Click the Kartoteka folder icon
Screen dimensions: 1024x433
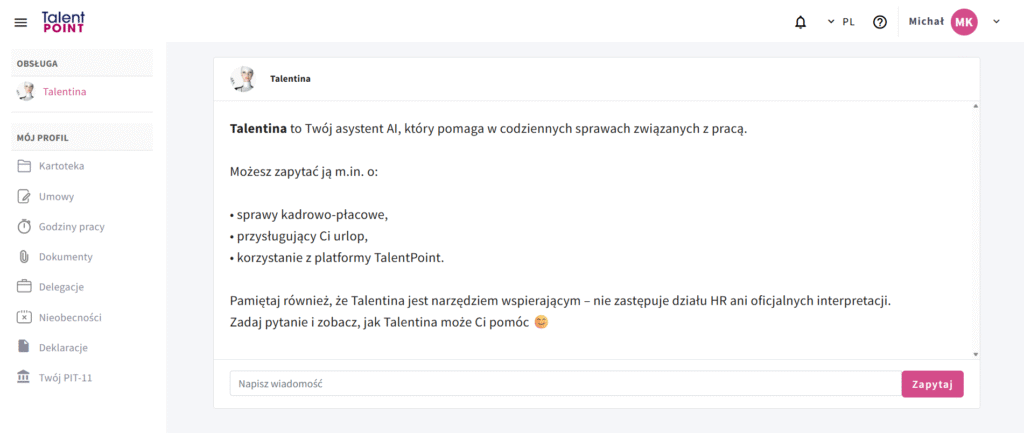pos(24,166)
